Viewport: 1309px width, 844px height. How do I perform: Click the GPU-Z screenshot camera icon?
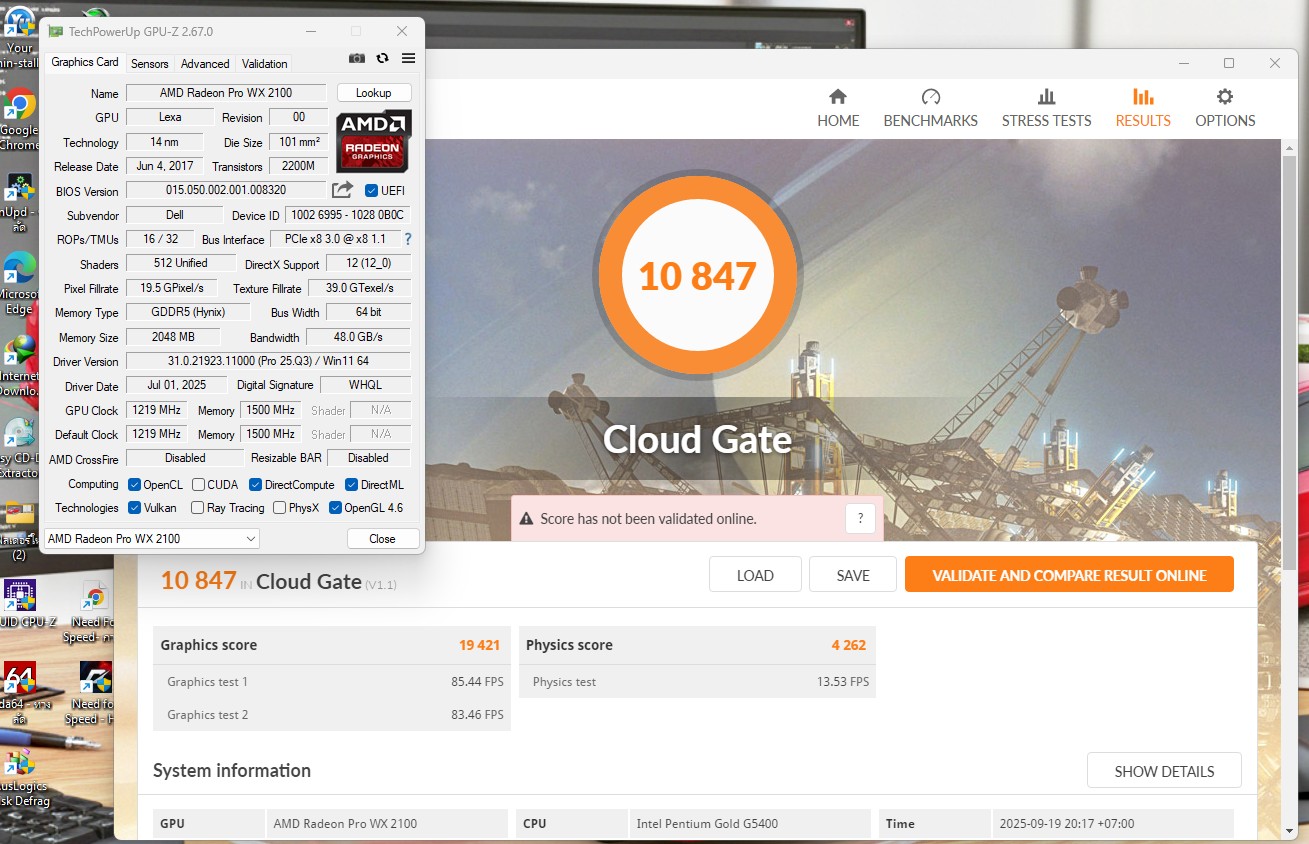pos(357,59)
